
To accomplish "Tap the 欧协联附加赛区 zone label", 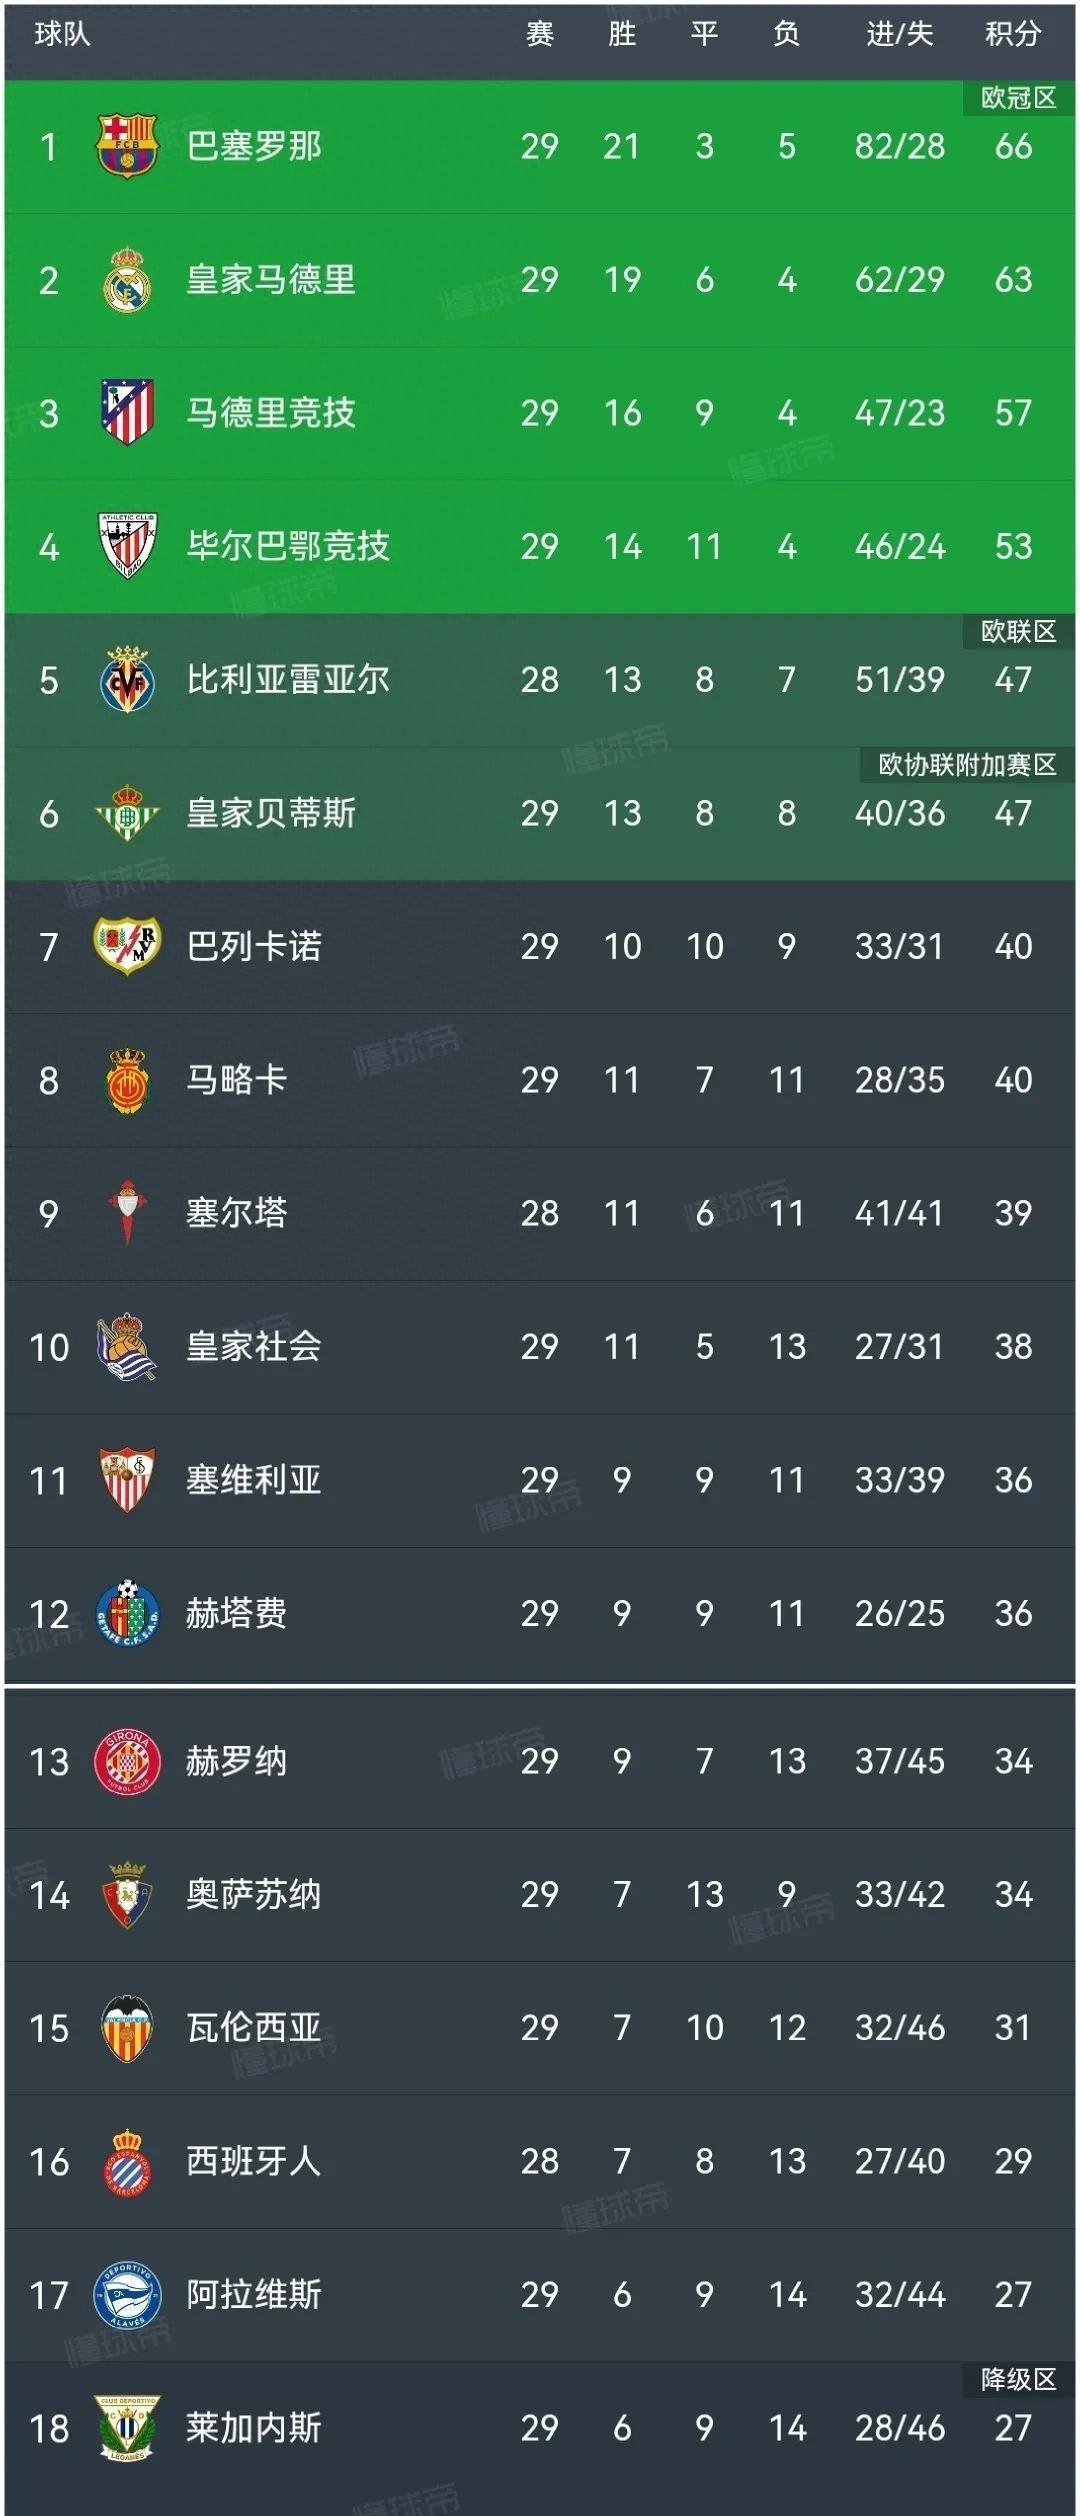I will click(967, 765).
